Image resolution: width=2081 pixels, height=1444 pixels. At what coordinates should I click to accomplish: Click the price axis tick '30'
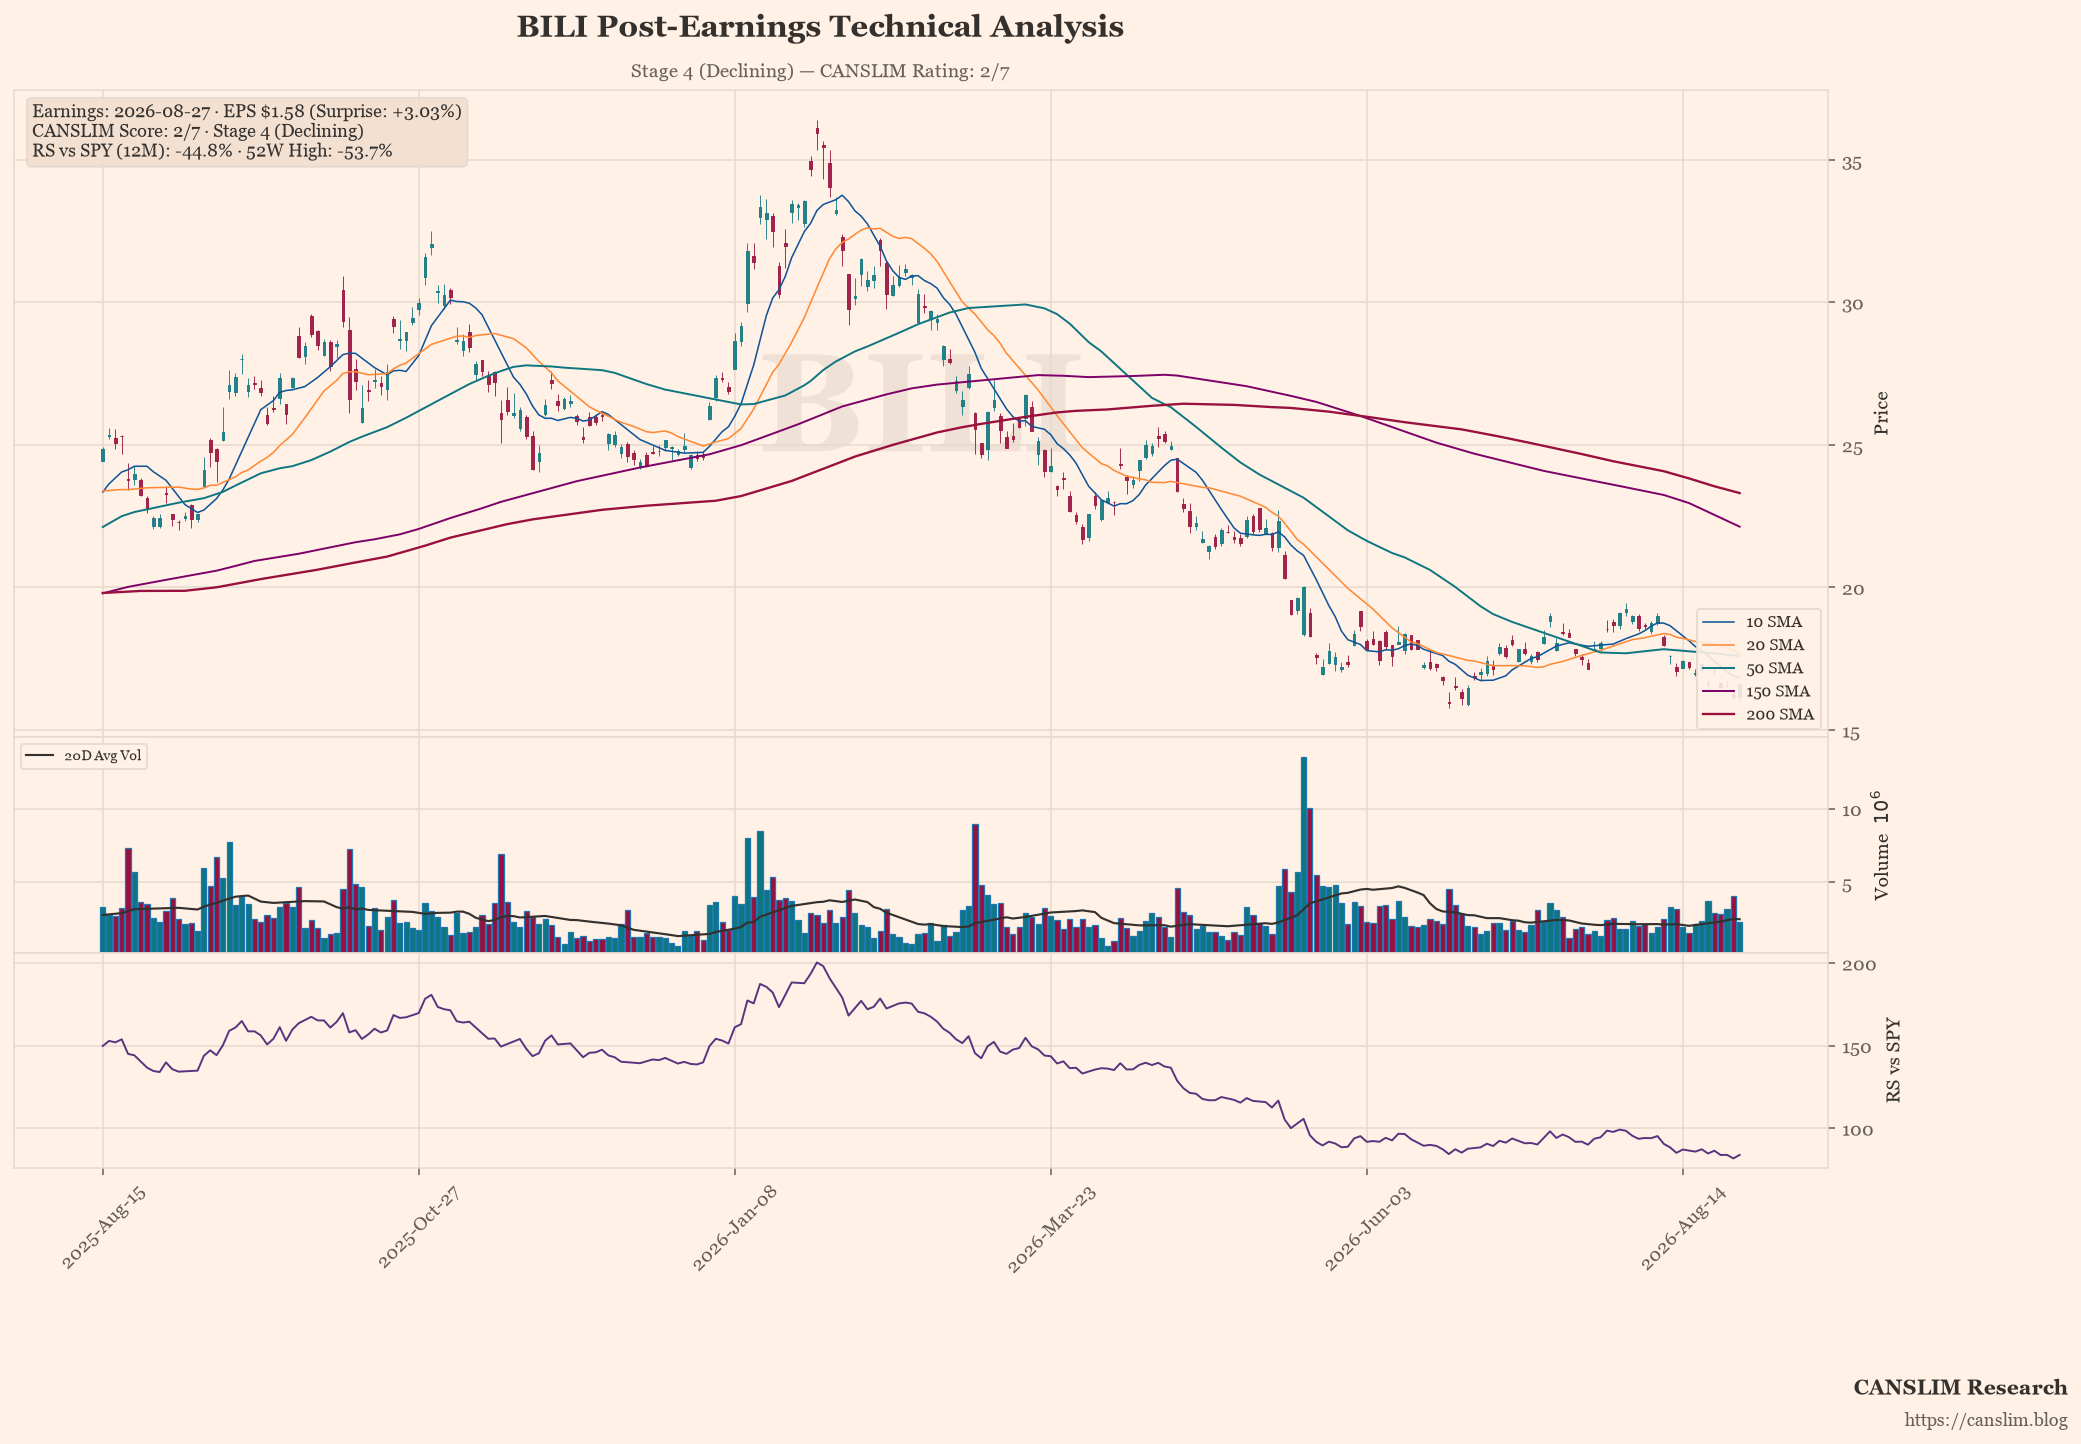coord(1851,304)
